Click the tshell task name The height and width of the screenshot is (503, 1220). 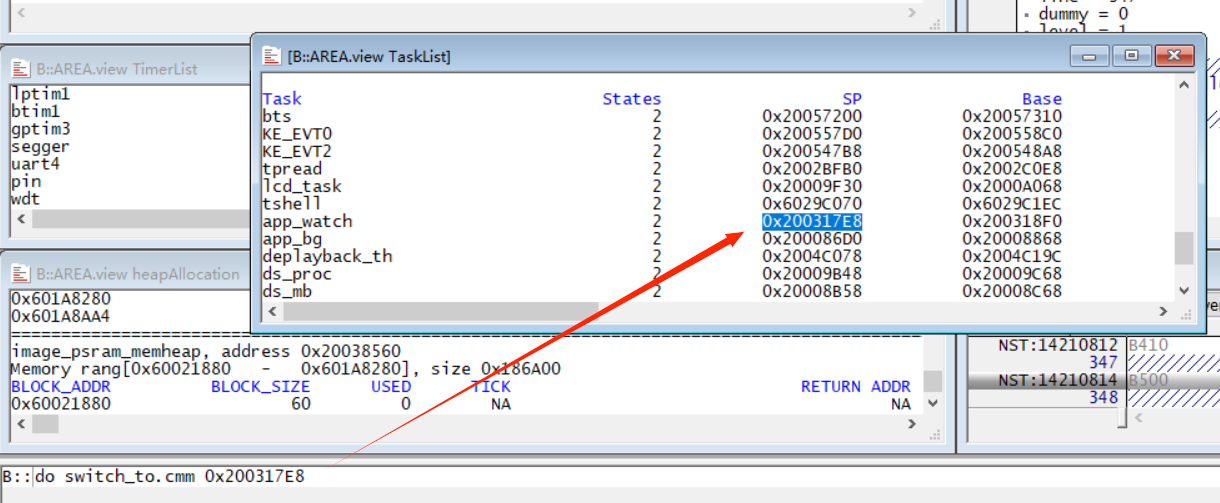pyautogui.click(x=292, y=204)
